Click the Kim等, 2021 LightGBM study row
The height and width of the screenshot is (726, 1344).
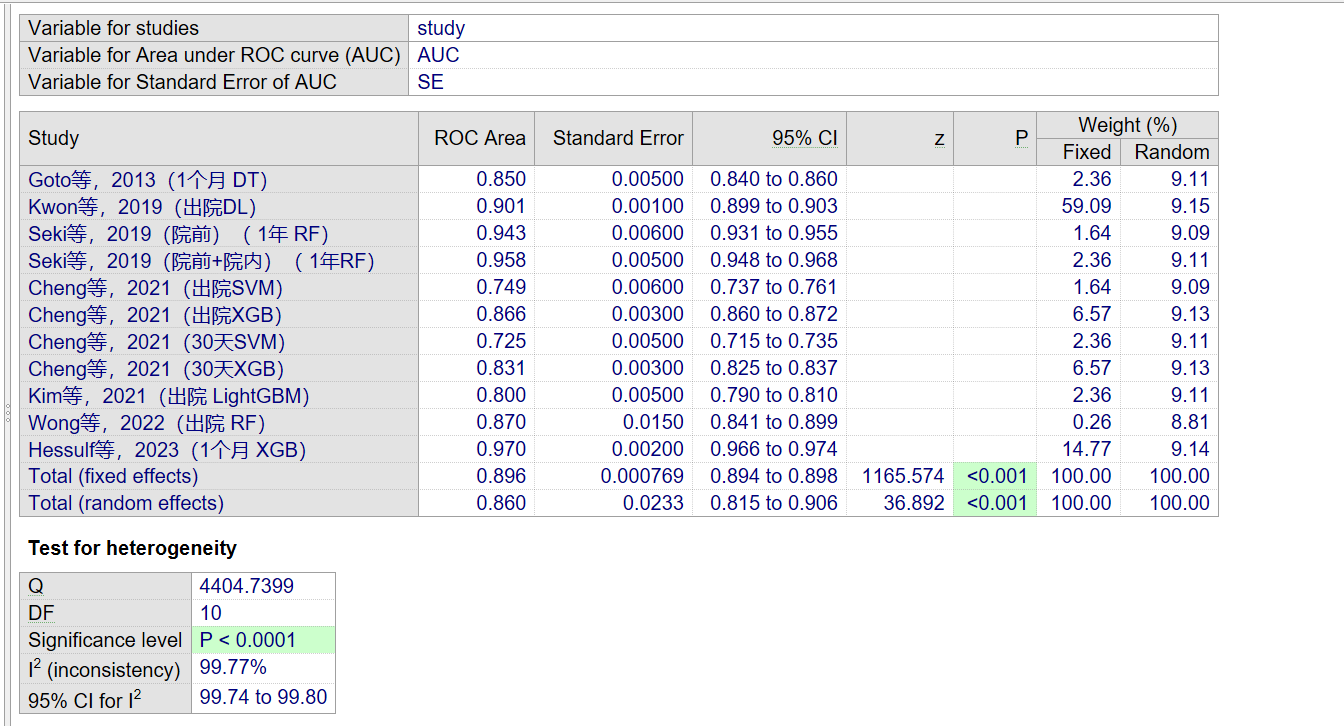pos(168,395)
